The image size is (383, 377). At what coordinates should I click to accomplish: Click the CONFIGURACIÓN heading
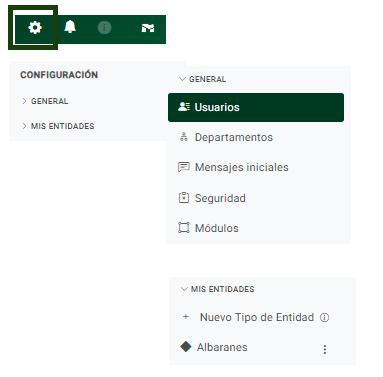tap(59, 75)
